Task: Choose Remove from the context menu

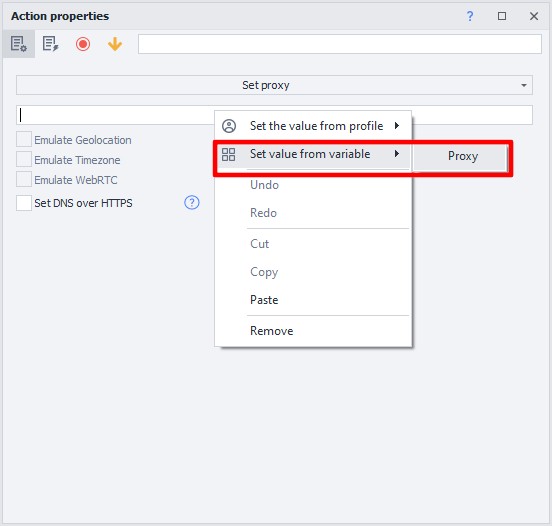Action: [x=271, y=331]
